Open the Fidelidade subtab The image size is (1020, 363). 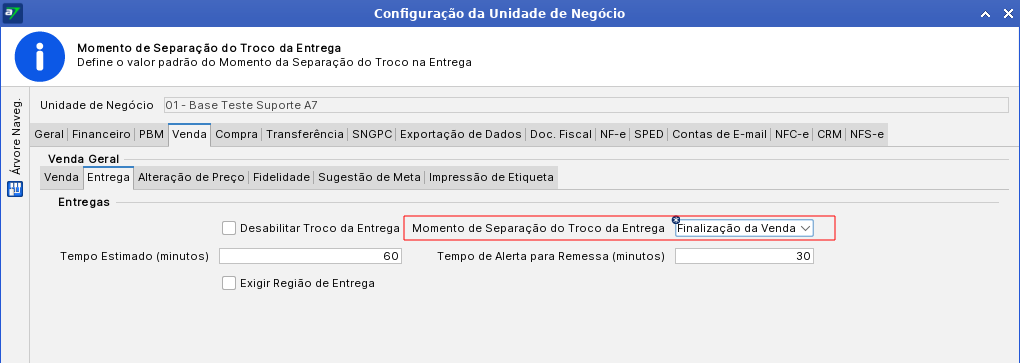click(281, 177)
